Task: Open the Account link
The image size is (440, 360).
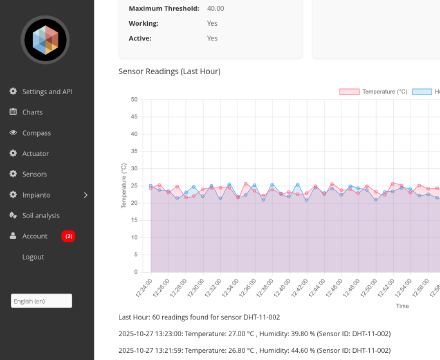Action: 35,236
